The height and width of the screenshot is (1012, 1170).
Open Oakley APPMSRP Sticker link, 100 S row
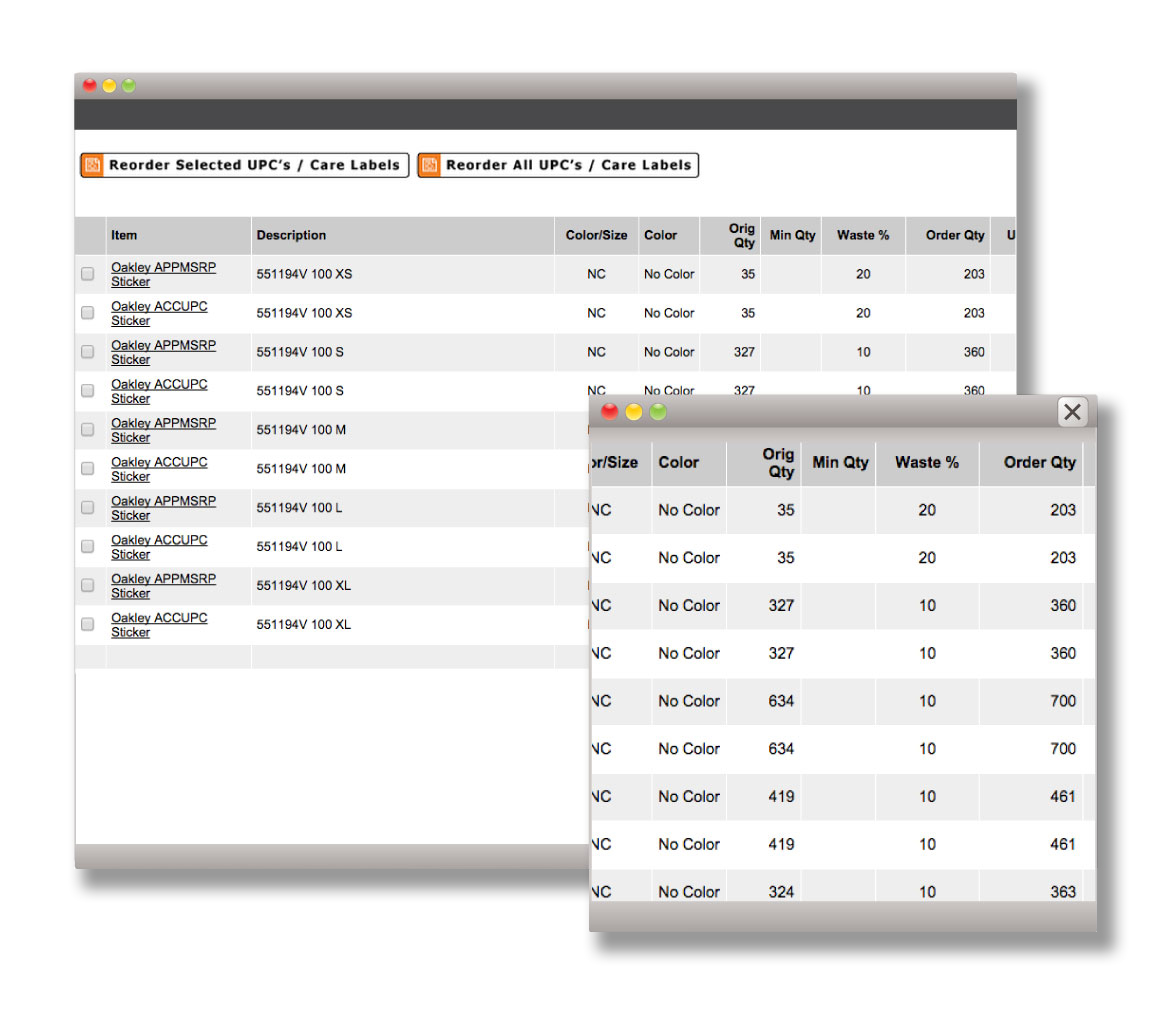pyautogui.click(x=163, y=352)
